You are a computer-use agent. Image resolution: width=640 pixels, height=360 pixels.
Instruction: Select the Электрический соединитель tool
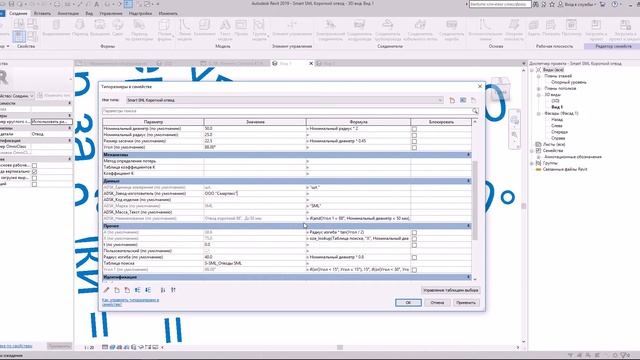(330, 29)
